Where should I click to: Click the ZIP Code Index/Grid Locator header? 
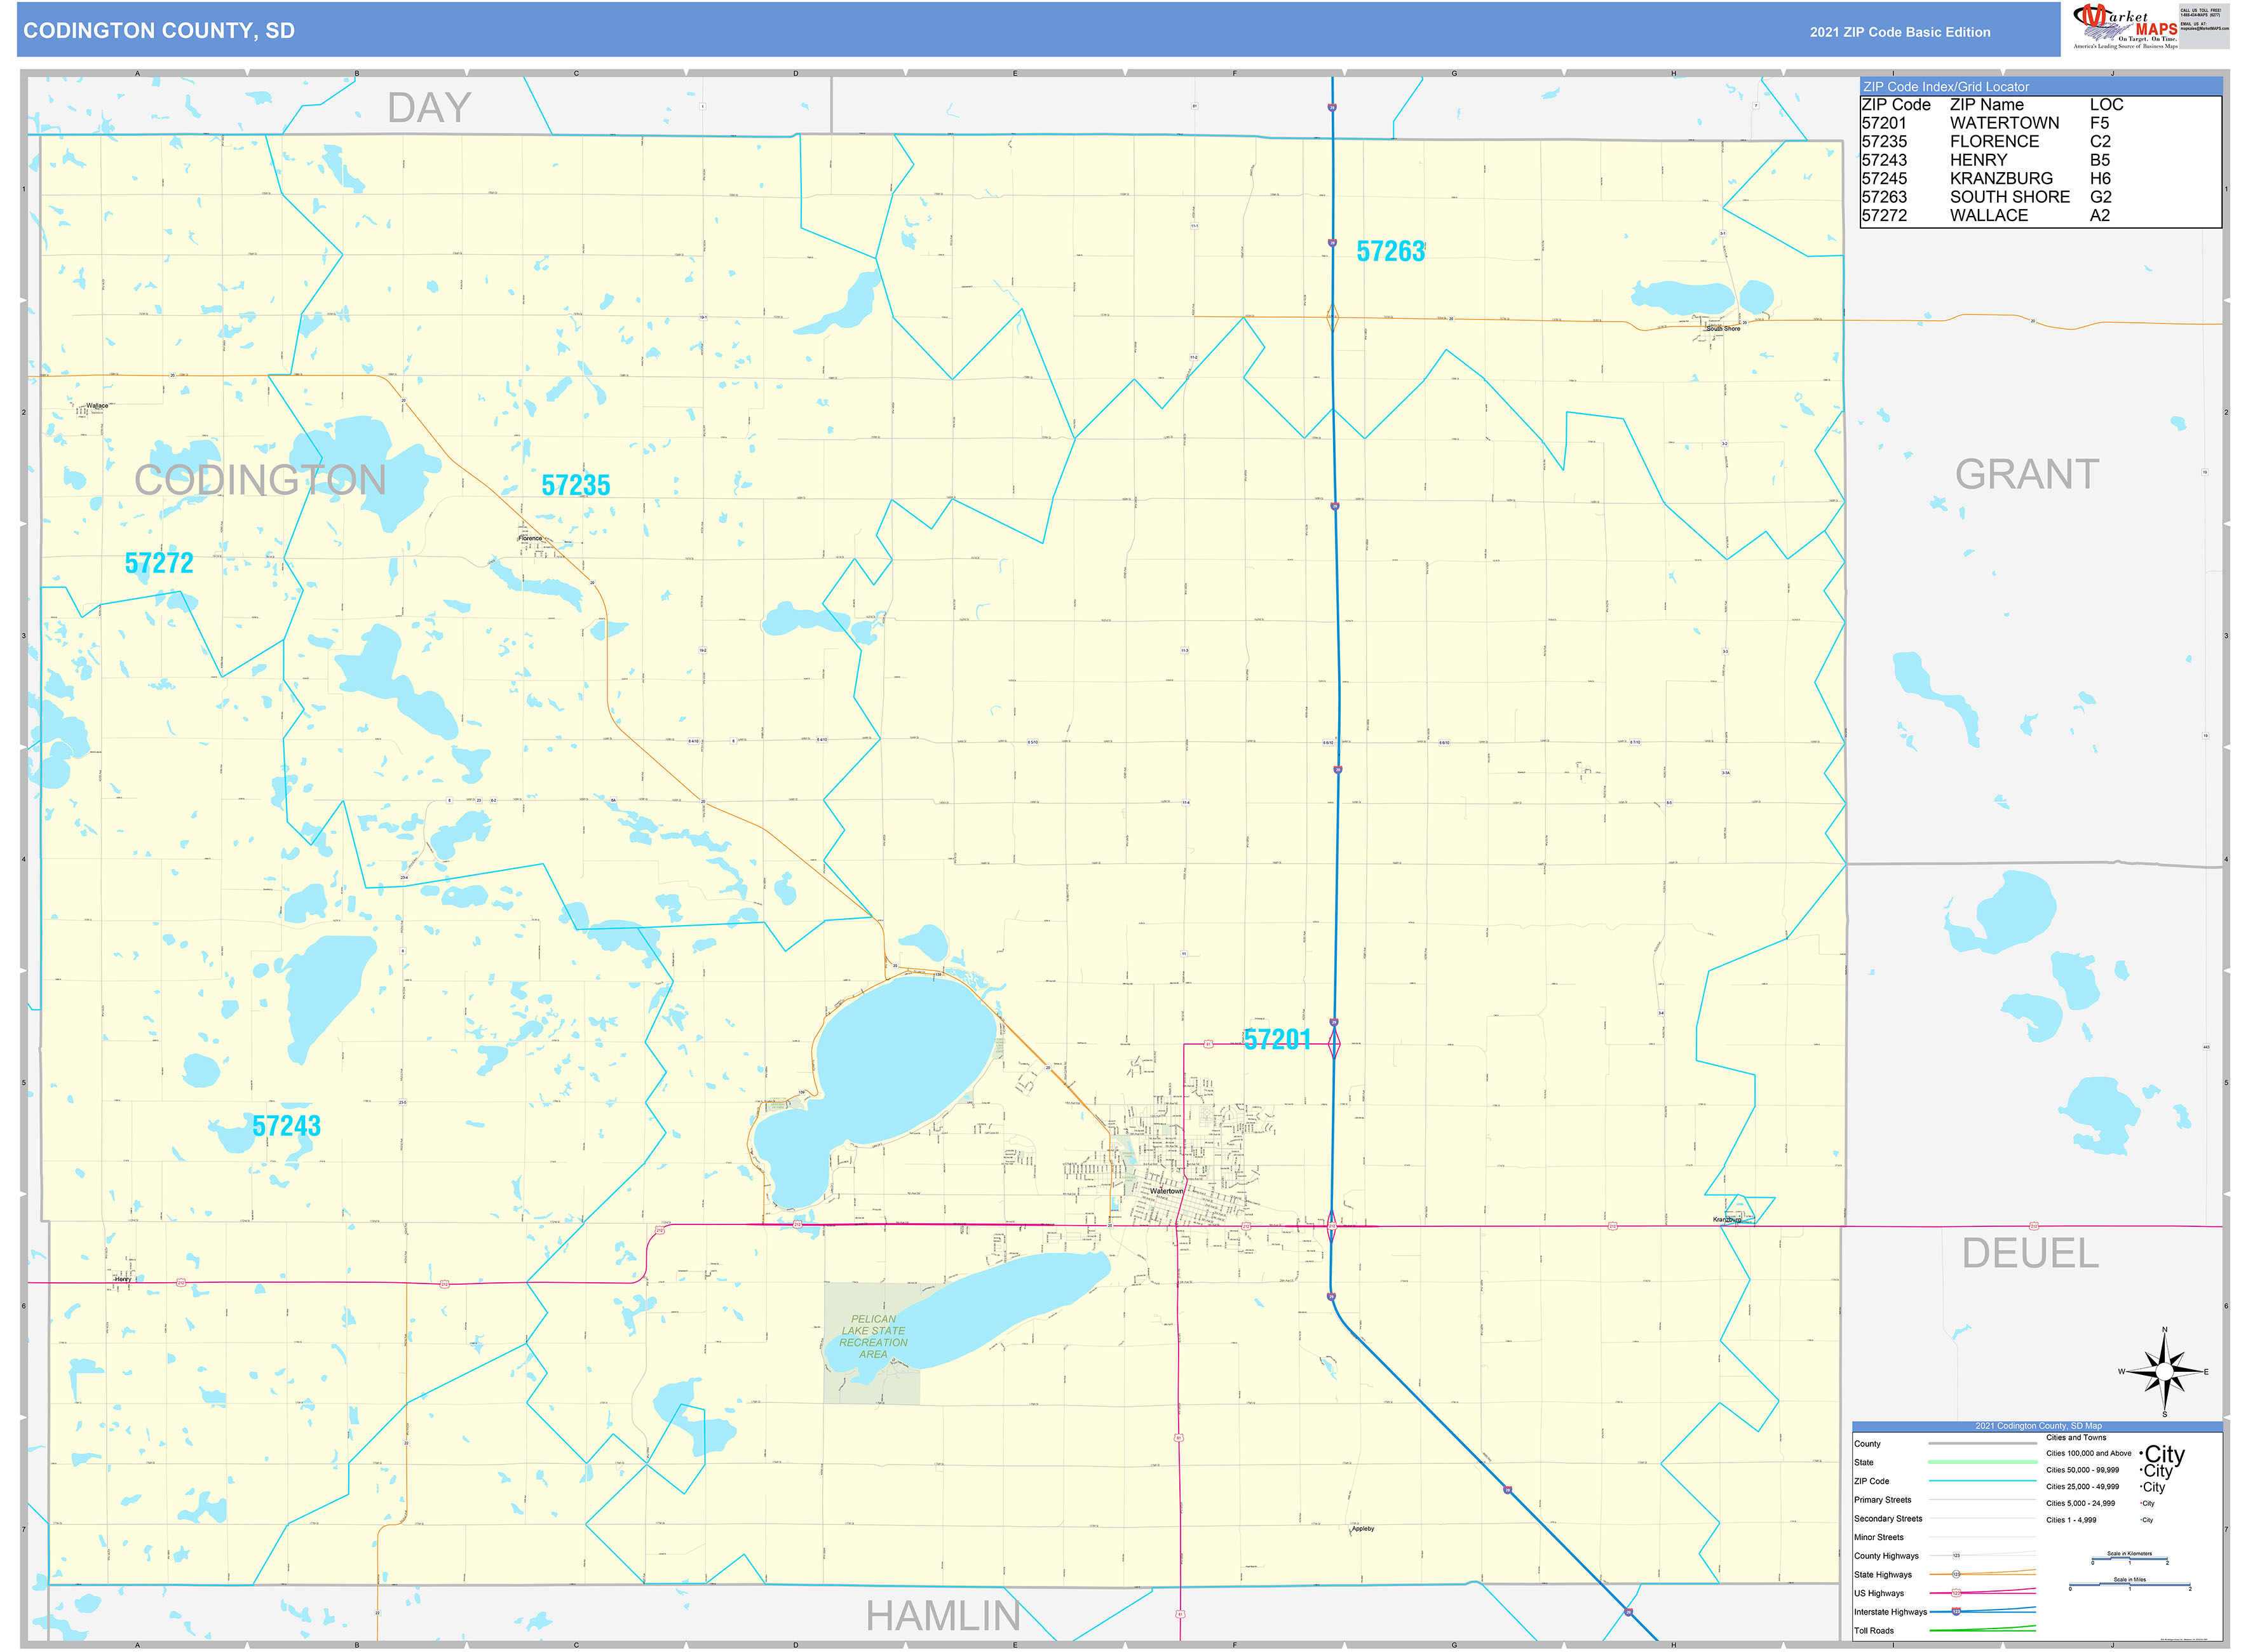tap(1946, 87)
